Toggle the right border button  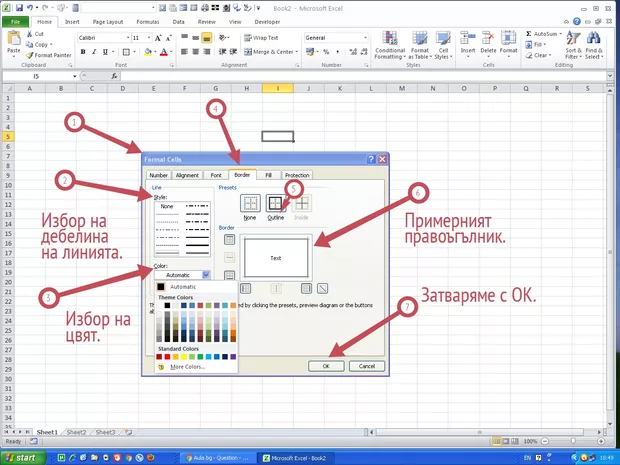point(306,288)
